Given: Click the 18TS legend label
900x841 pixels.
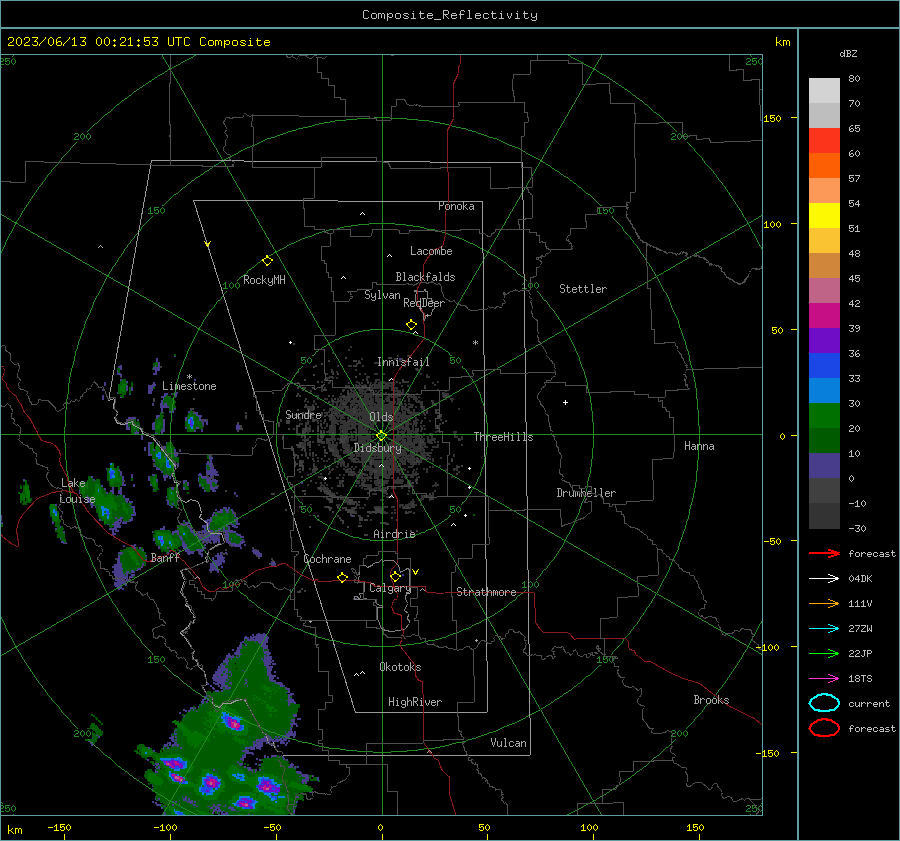Looking at the screenshot, I should (860, 679).
